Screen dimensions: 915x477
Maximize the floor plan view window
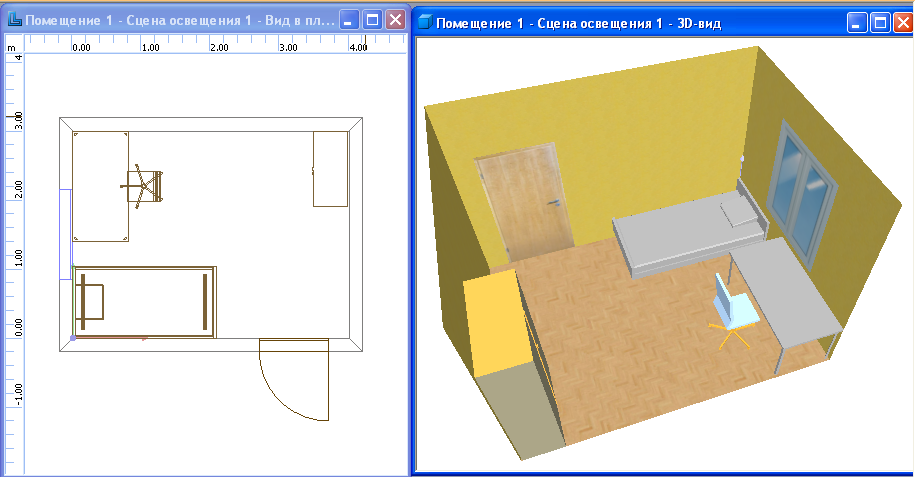coord(372,20)
